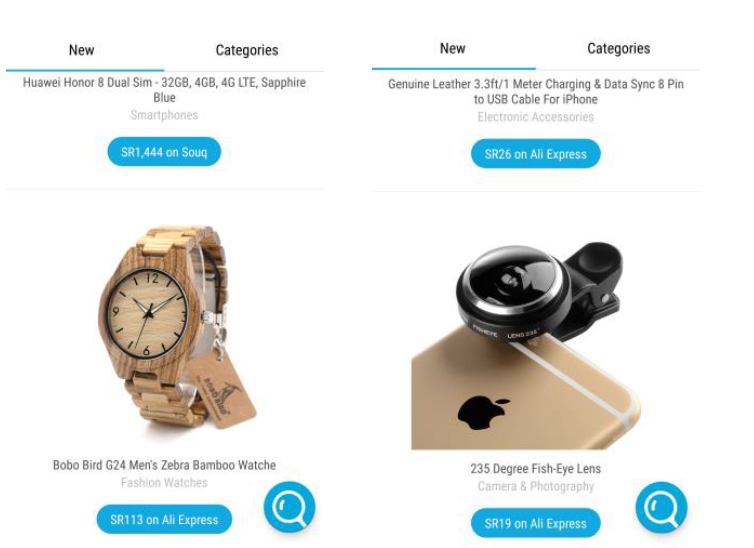Tap the search magnifier icon on right screen
Image resolution: width=754 pixels, height=548 pixels.
click(661, 508)
